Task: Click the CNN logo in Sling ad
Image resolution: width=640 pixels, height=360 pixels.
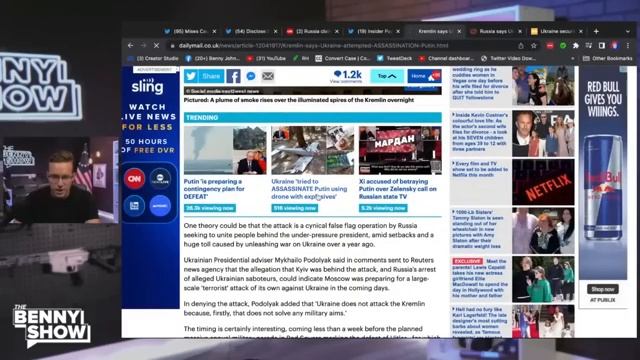Action: pyautogui.click(x=134, y=179)
